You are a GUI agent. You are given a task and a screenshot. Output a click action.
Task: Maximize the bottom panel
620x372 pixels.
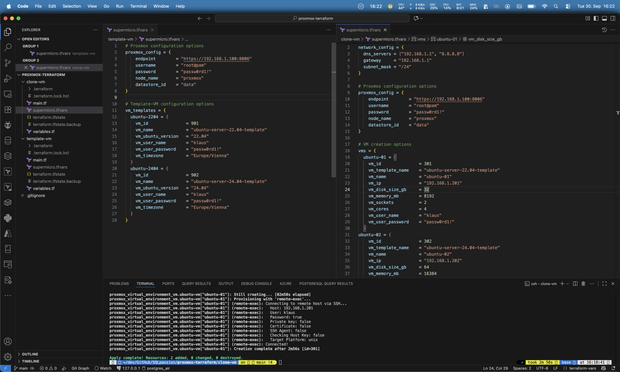tap(604, 283)
